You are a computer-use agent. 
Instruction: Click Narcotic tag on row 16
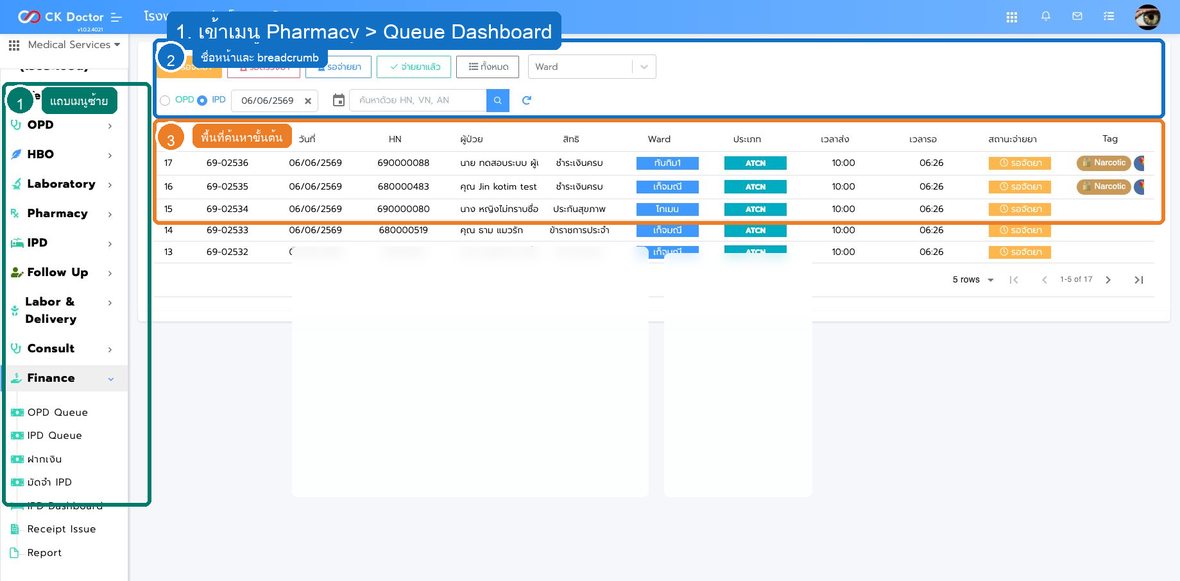pos(1103,186)
